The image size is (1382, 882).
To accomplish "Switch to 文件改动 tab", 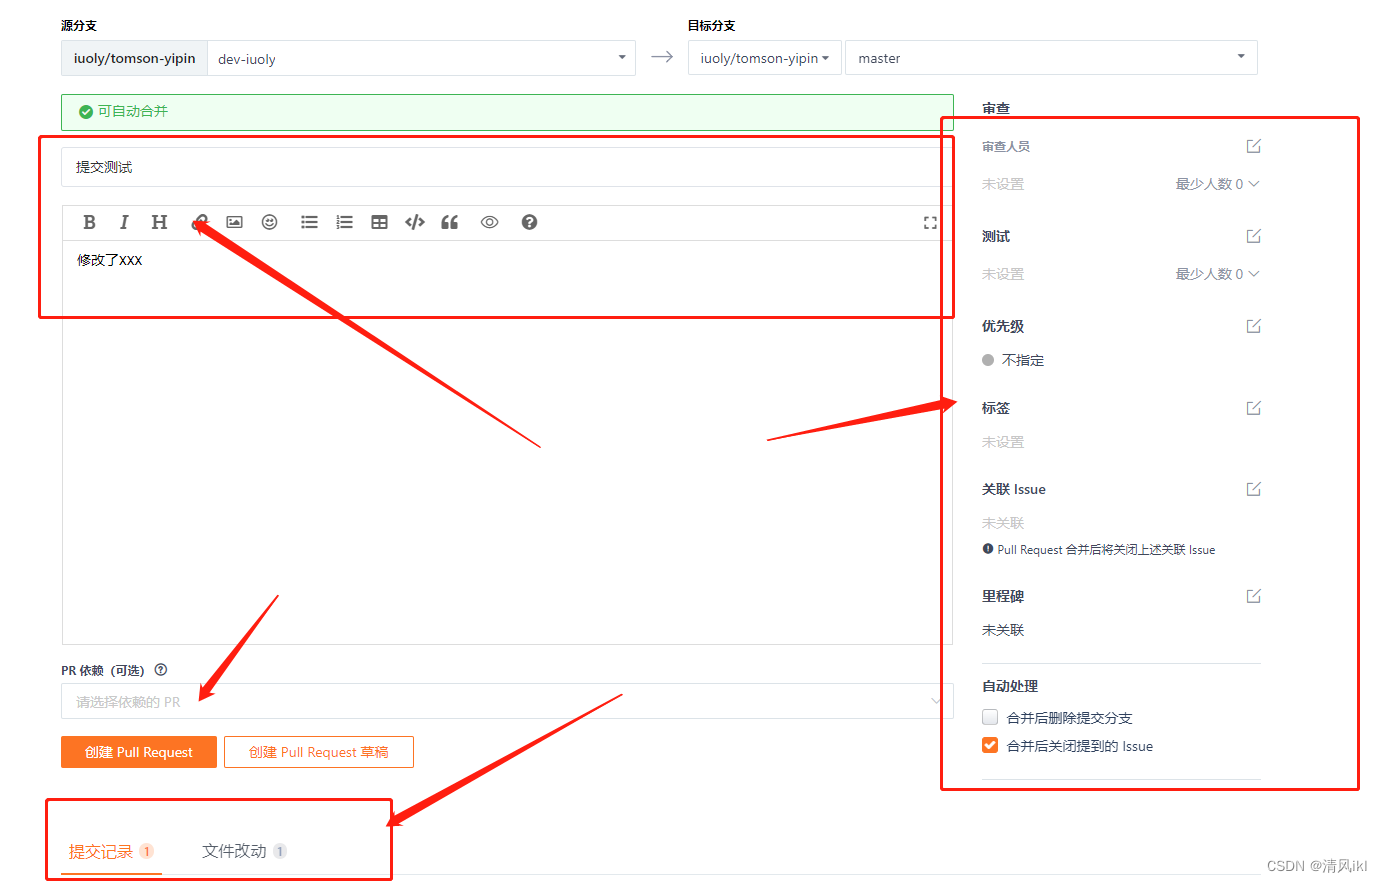I will (x=244, y=851).
